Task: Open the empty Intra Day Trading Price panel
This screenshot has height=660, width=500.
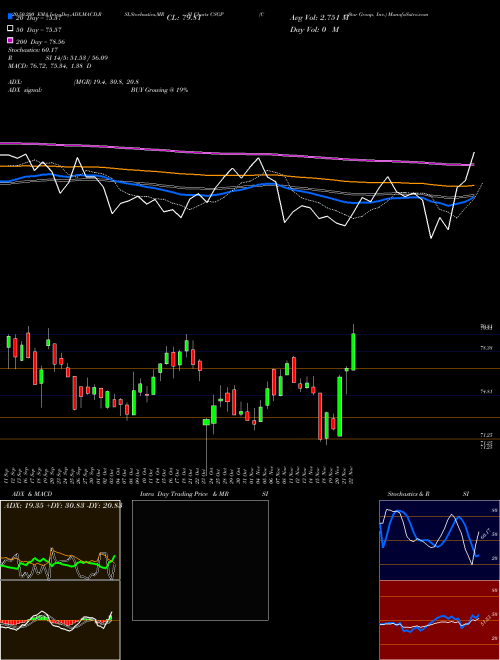Action: [200, 560]
